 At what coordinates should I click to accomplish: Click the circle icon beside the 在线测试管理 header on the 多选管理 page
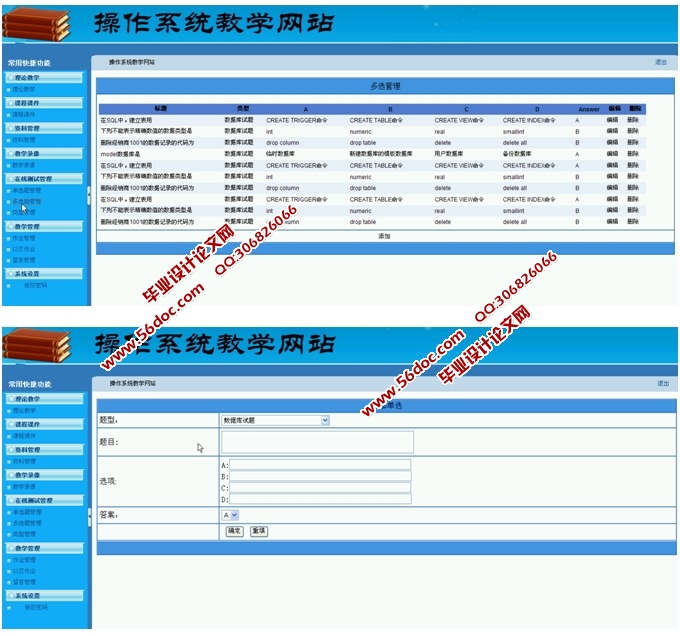(10, 179)
